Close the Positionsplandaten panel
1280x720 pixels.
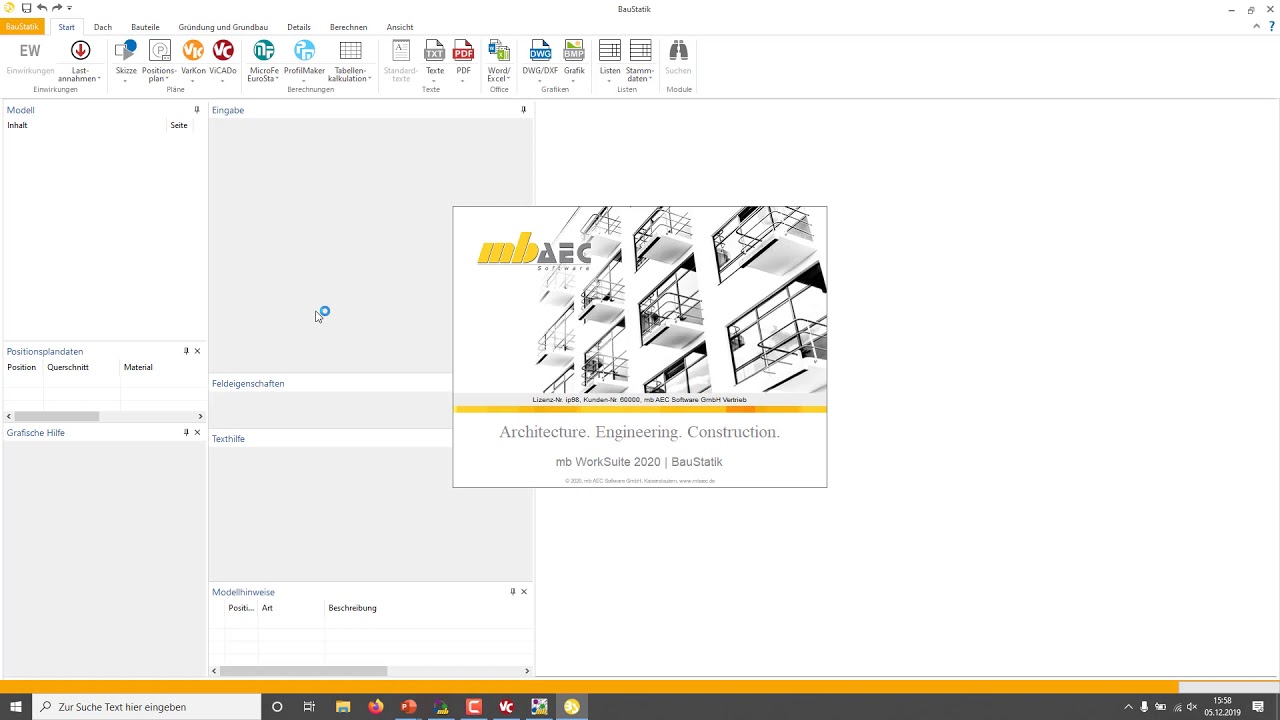pyautogui.click(x=197, y=351)
